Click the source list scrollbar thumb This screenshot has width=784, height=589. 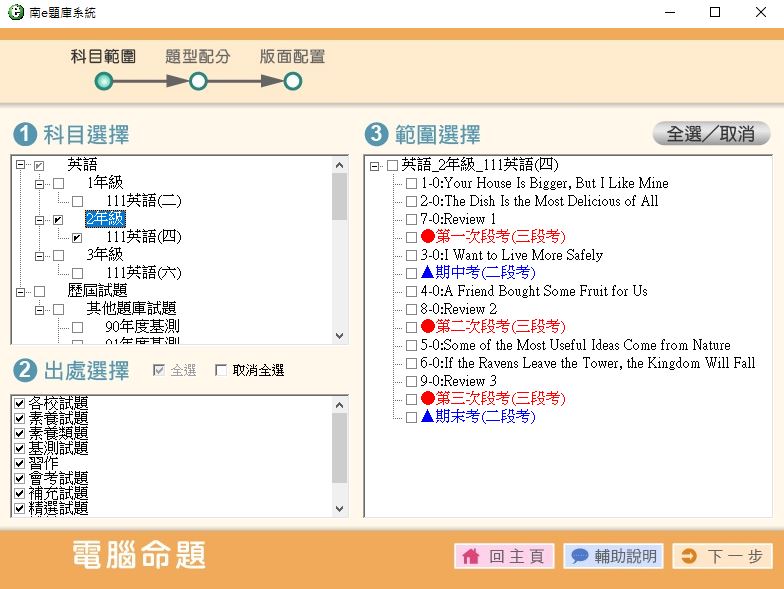click(x=340, y=448)
